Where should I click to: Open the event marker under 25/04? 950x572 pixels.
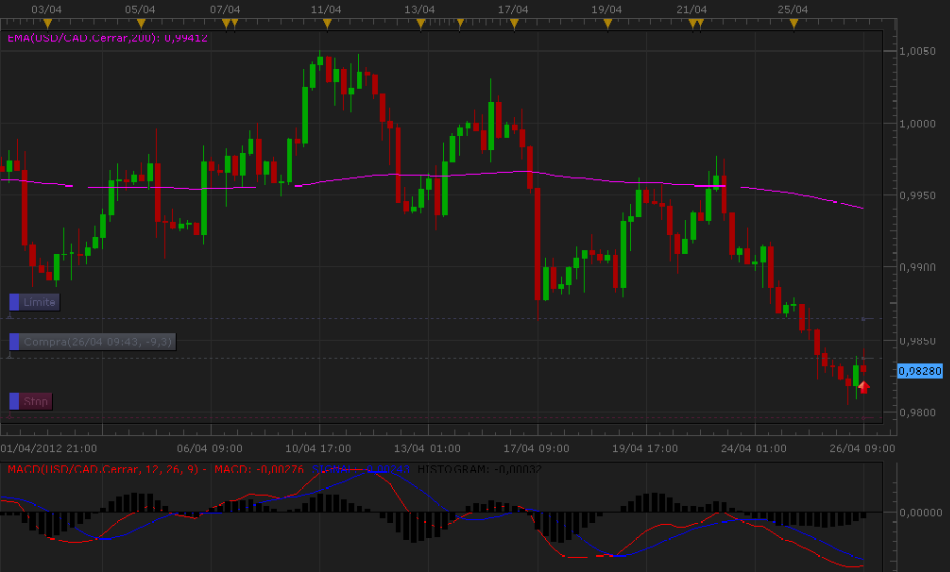(x=793, y=23)
